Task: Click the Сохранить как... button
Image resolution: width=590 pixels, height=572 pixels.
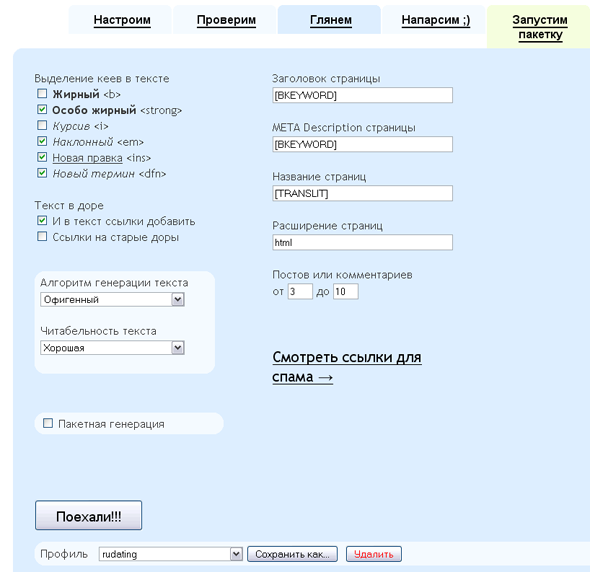Action: pyautogui.click(x=292, y=554)
